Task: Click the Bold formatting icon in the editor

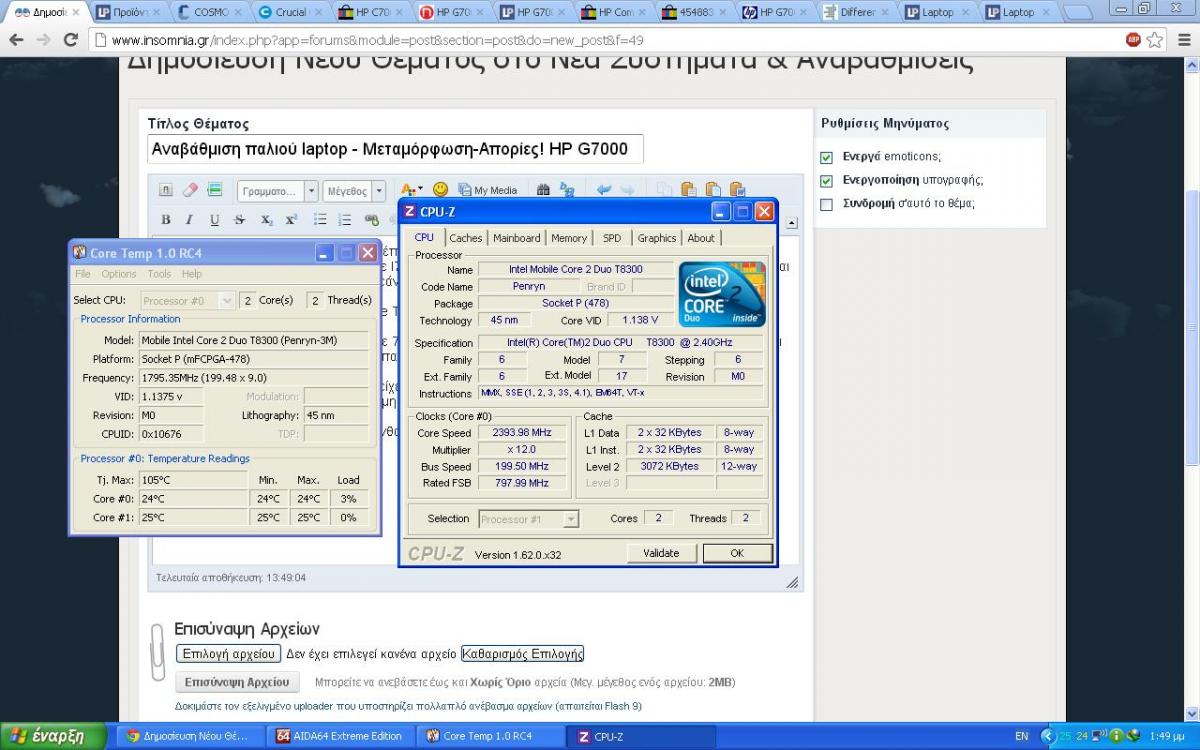Action: click(x=165, y=220)
